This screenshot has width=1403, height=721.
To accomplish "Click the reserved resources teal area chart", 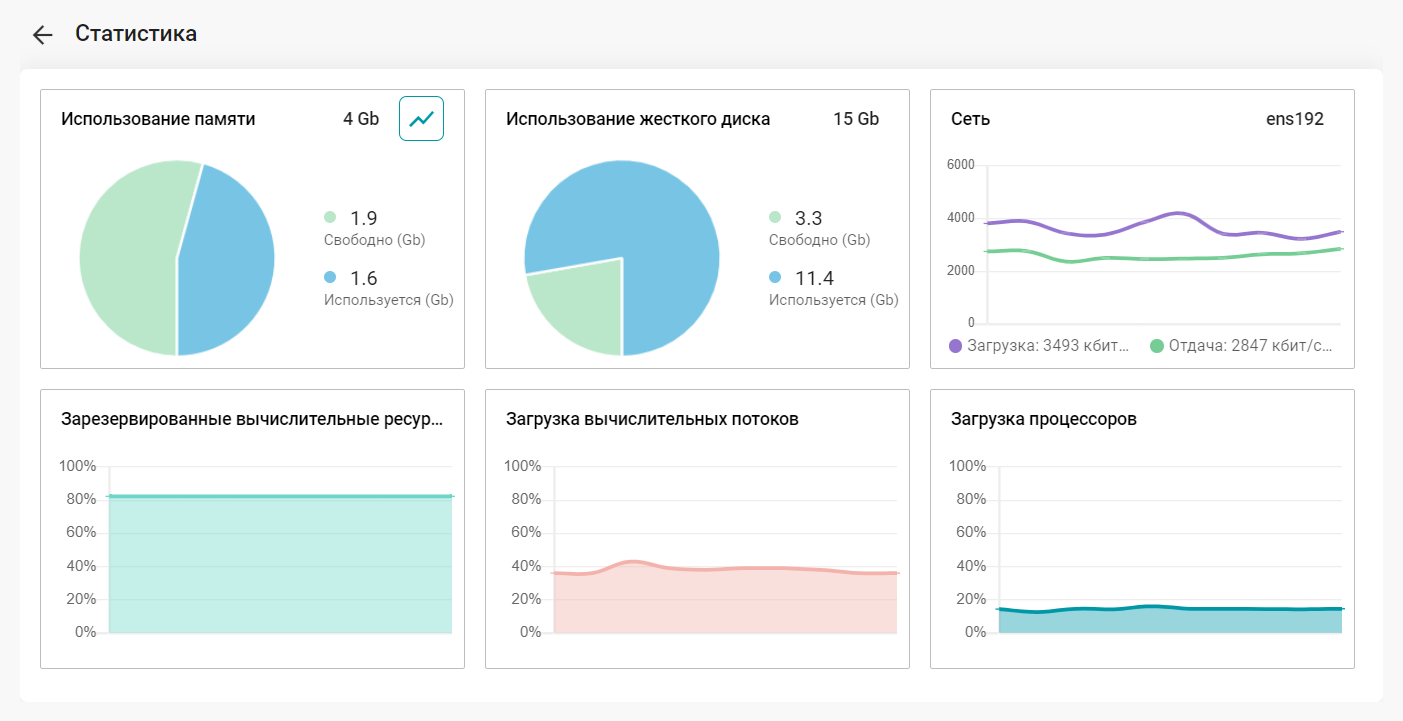I will 280,565.
